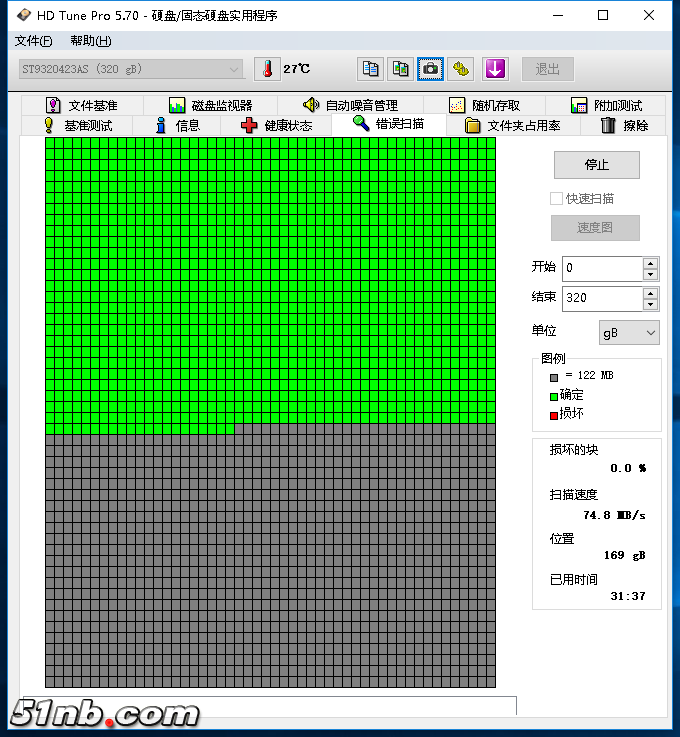
Task: Decrease the 结束 end value with down arrow
Action: pyautogui.click(x=650, y=304)
